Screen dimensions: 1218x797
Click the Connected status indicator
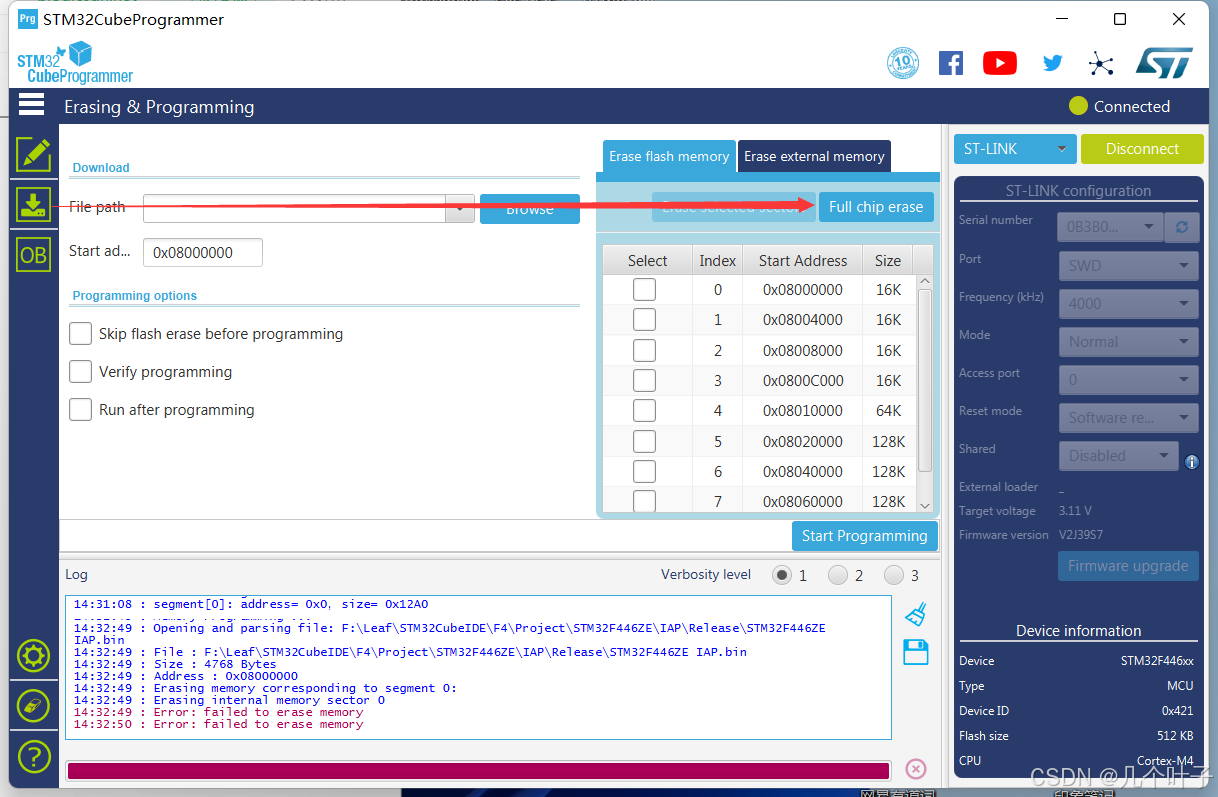(1119, 106)
